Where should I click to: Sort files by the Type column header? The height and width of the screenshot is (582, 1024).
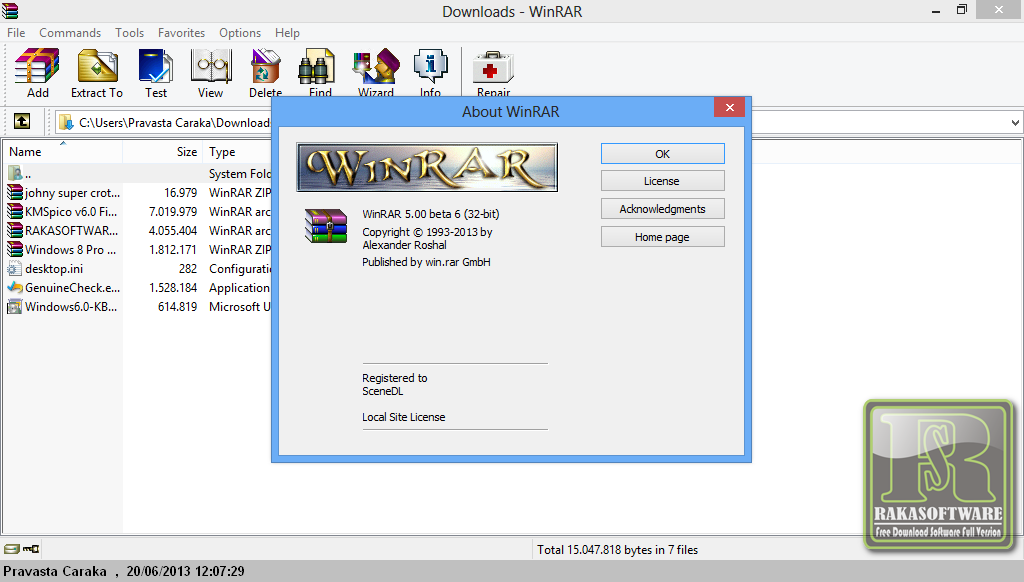[237, 152]
